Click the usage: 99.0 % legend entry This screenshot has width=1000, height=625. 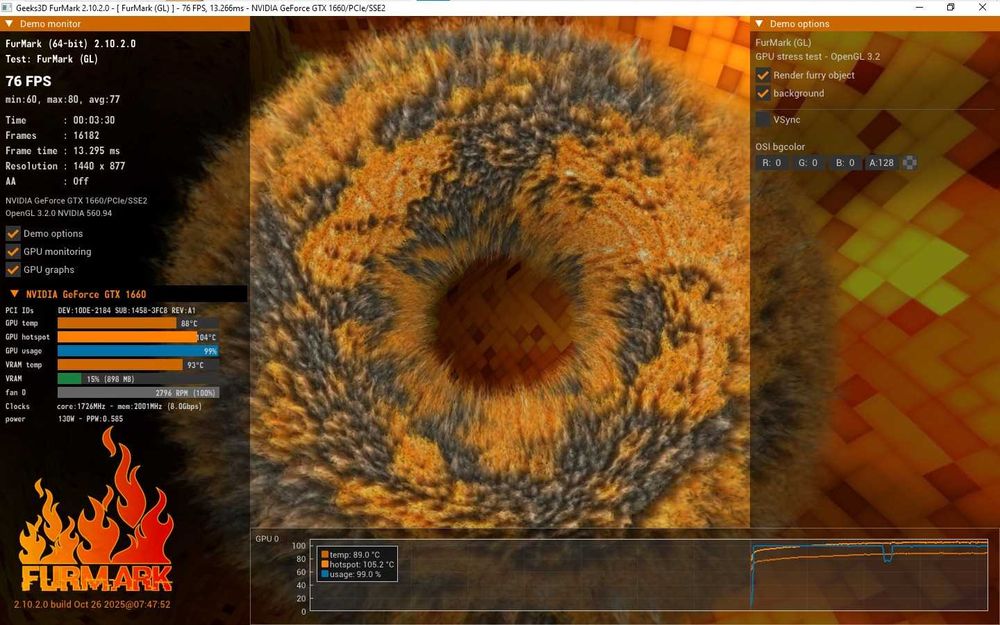[351, 574]
